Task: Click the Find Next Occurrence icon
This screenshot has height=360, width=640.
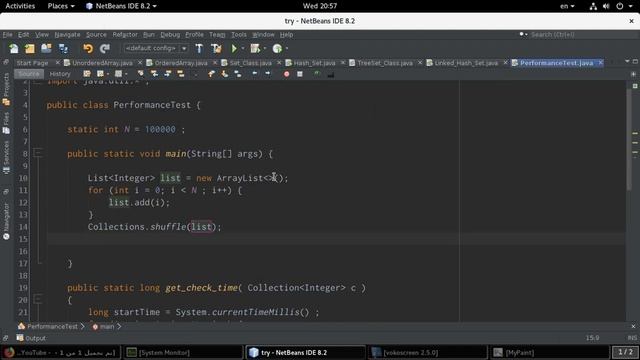Action: coord(168,74)
